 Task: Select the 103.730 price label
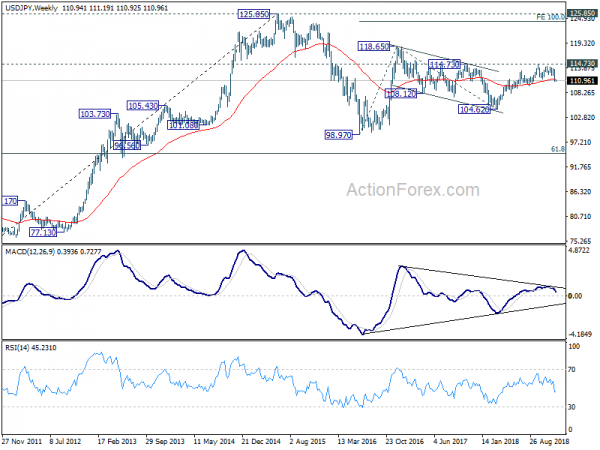[95, 114]
